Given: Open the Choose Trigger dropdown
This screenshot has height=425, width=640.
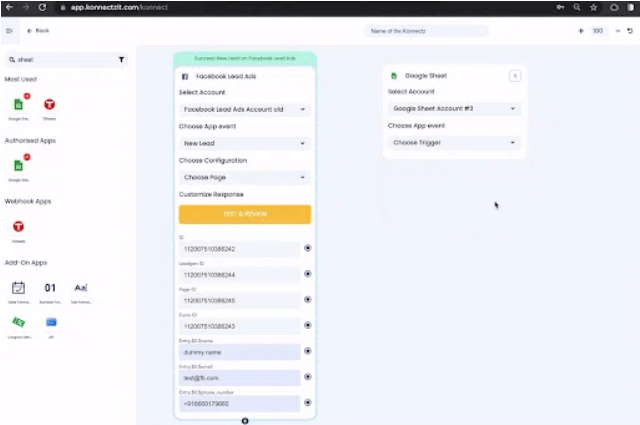Looking at the screenshot, I should (454, 142).
